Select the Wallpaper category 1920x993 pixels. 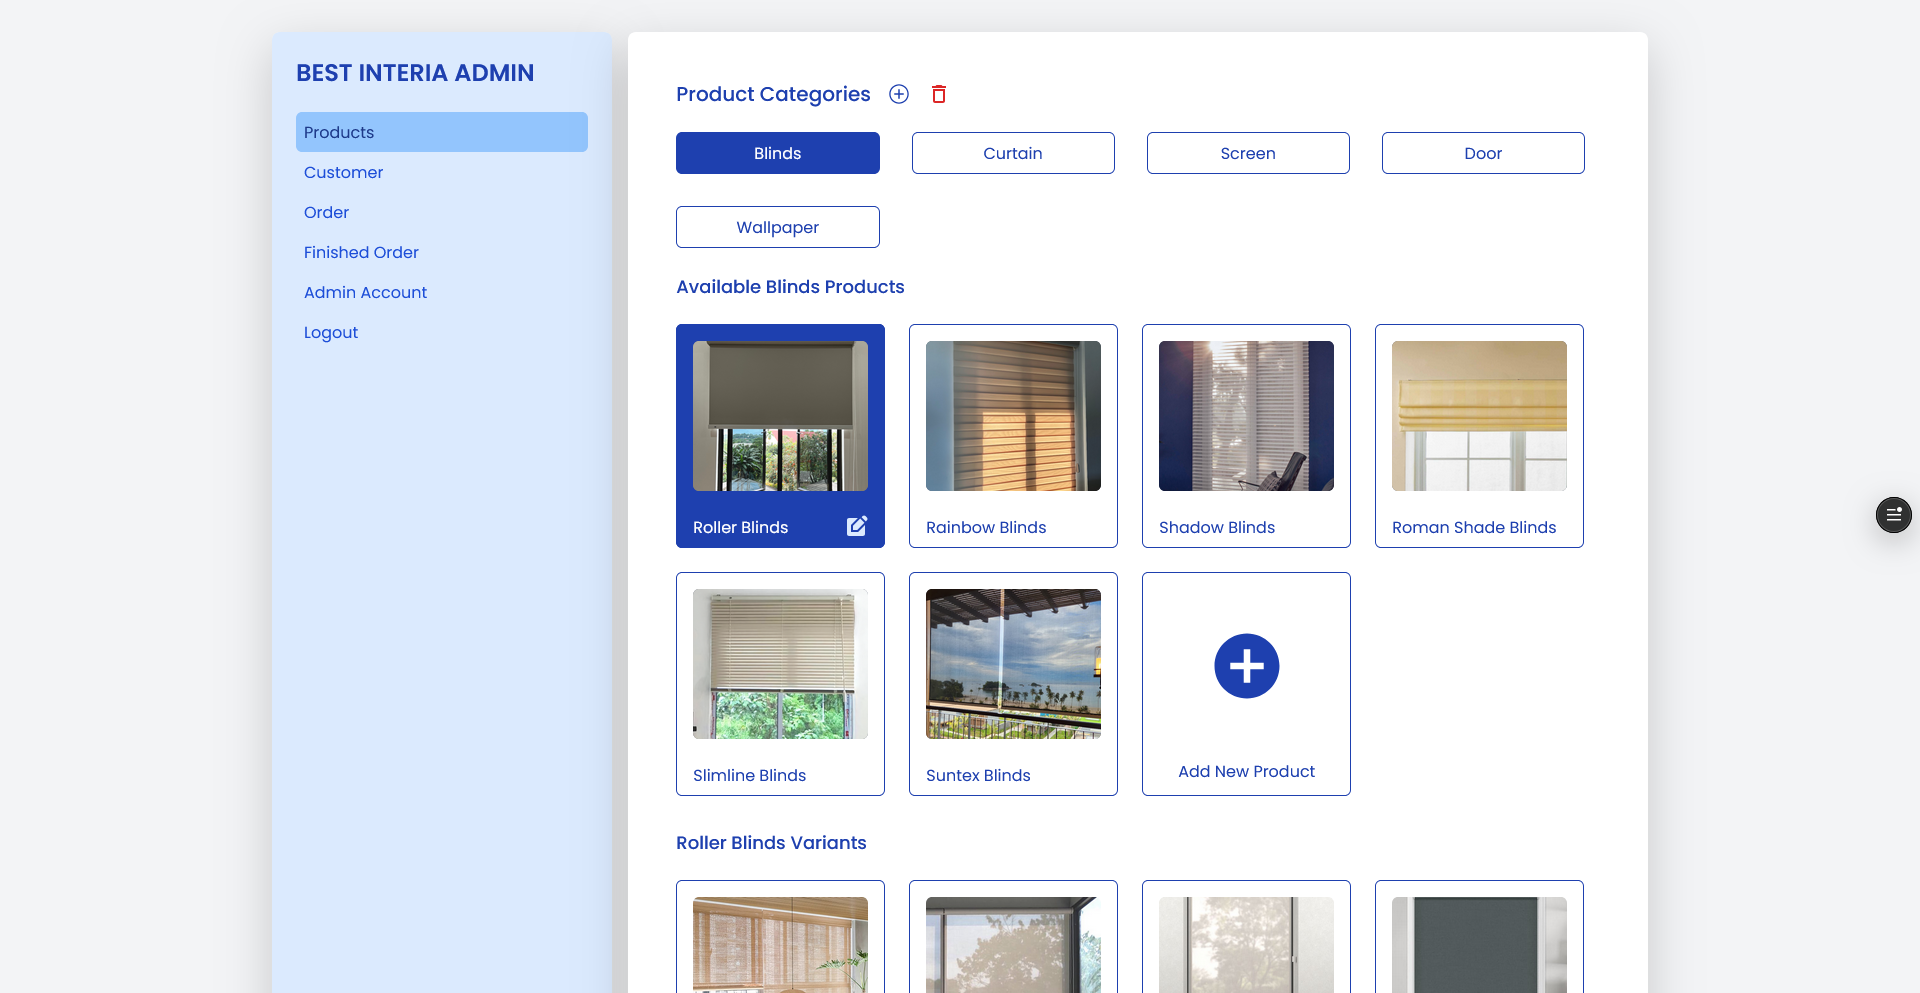click(x=777, y=226)
